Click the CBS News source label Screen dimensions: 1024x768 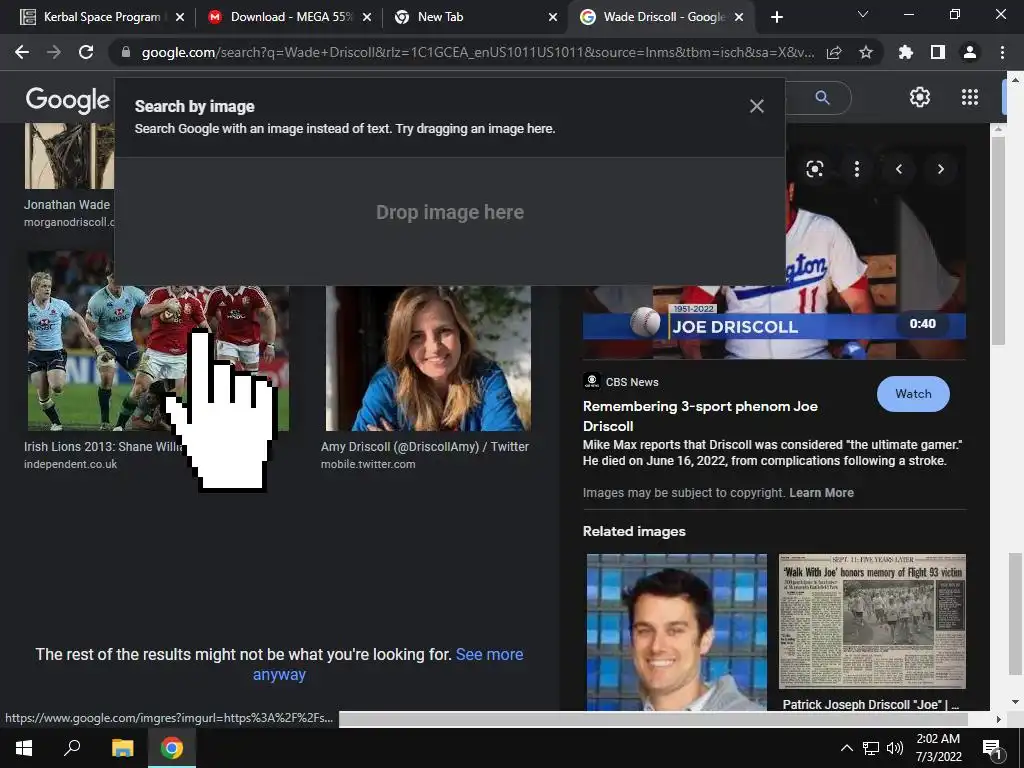(632, 382)
